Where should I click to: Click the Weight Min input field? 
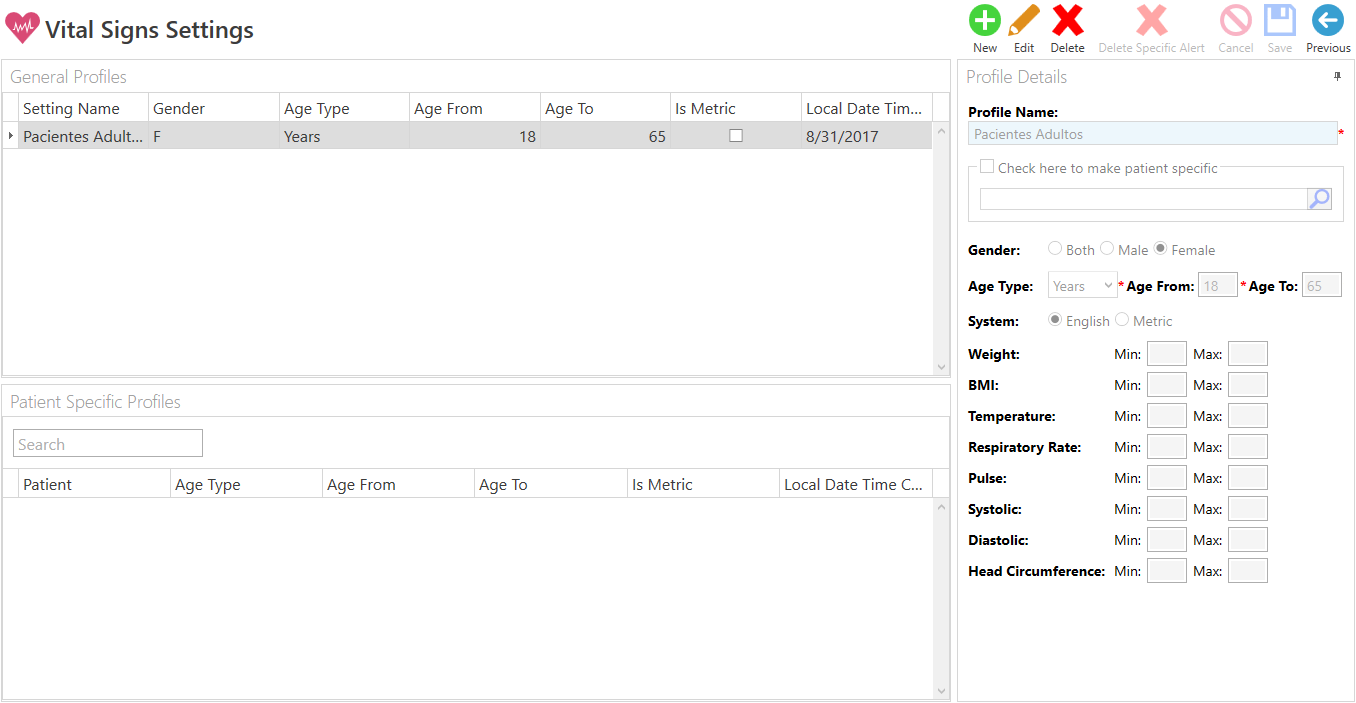pyautogui.click(x=1166, y=353)
